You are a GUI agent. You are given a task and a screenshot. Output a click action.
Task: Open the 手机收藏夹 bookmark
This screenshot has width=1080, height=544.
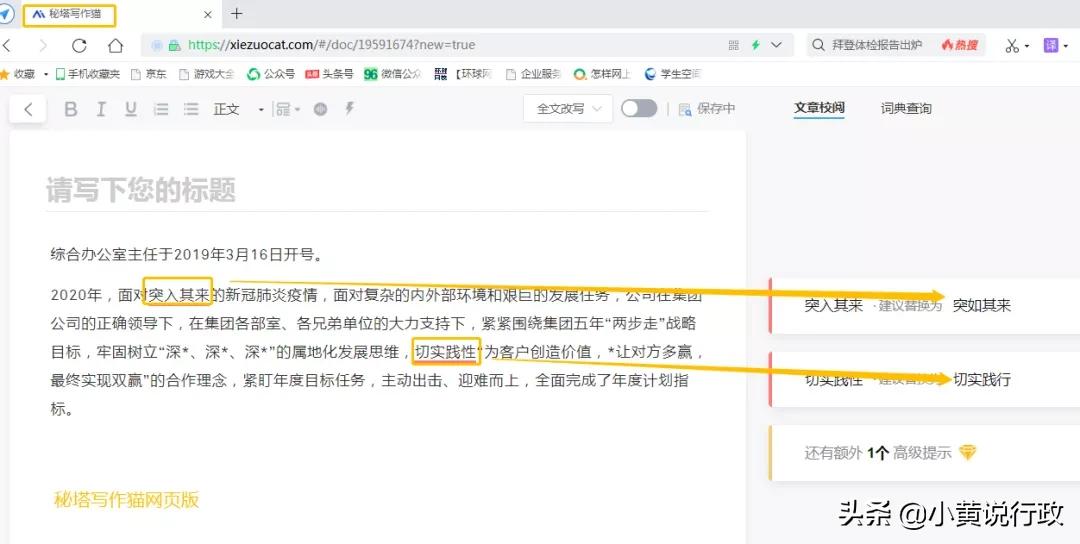[87, 74]
